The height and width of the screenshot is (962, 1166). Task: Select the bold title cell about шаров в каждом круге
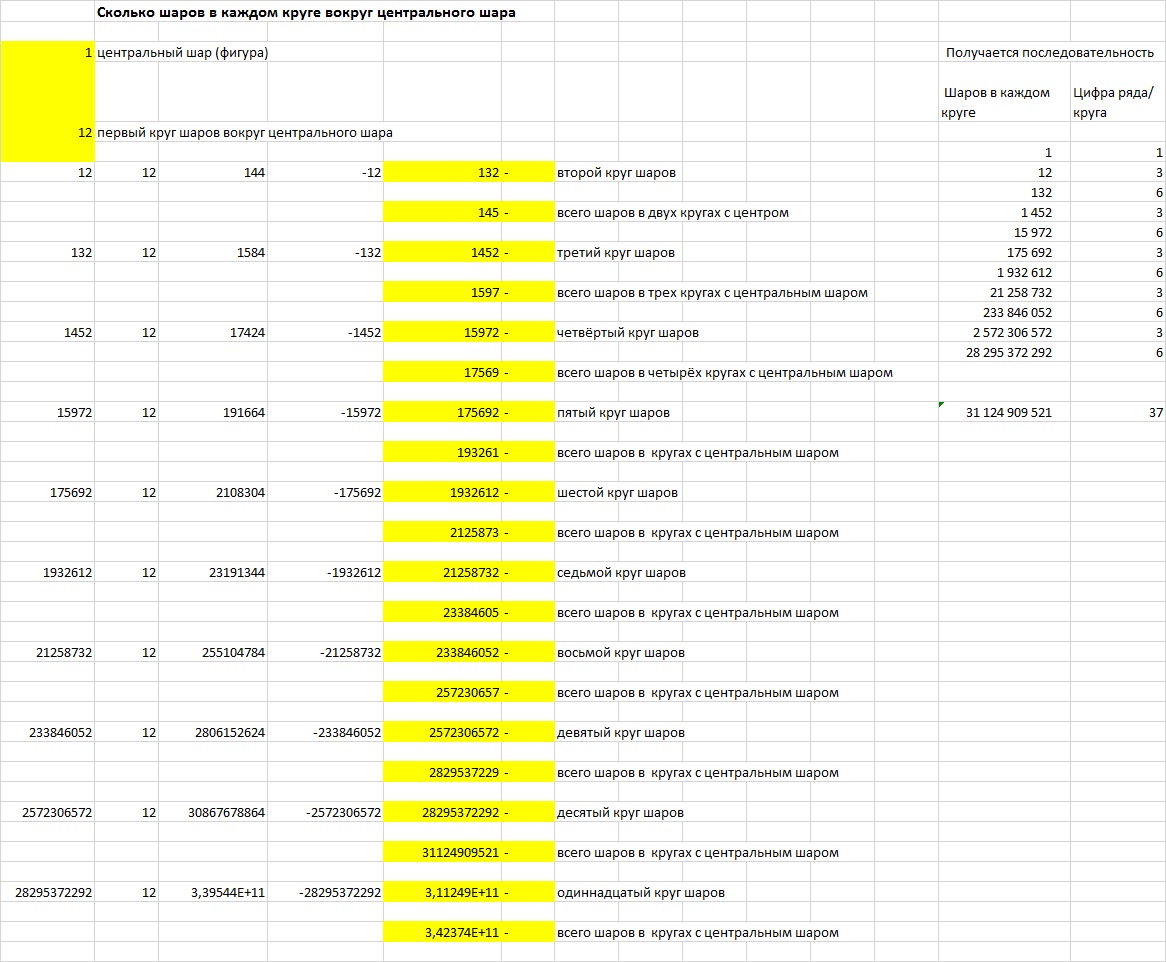click(306, 13)
